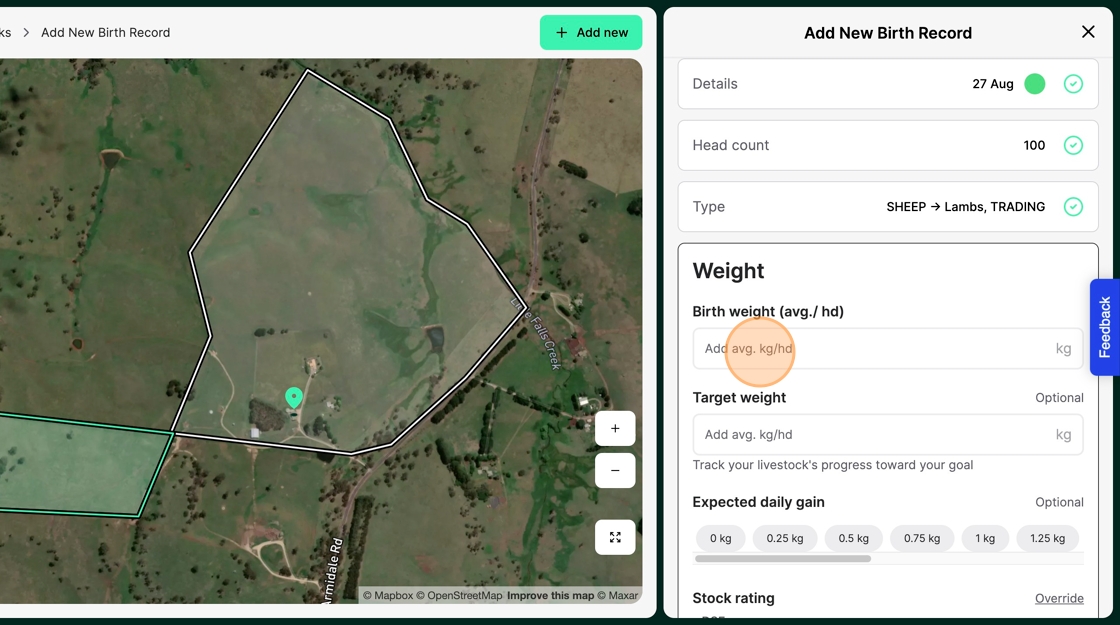The image size is (1120, 625).
Task: Focus the Birth weight avg kg/hd field
Action: pyautogui.click(x=888, y=349)
